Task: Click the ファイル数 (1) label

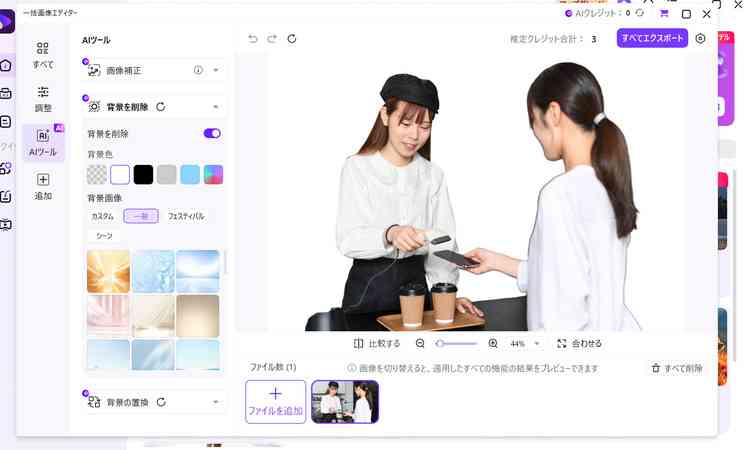Action: [273, 367]
